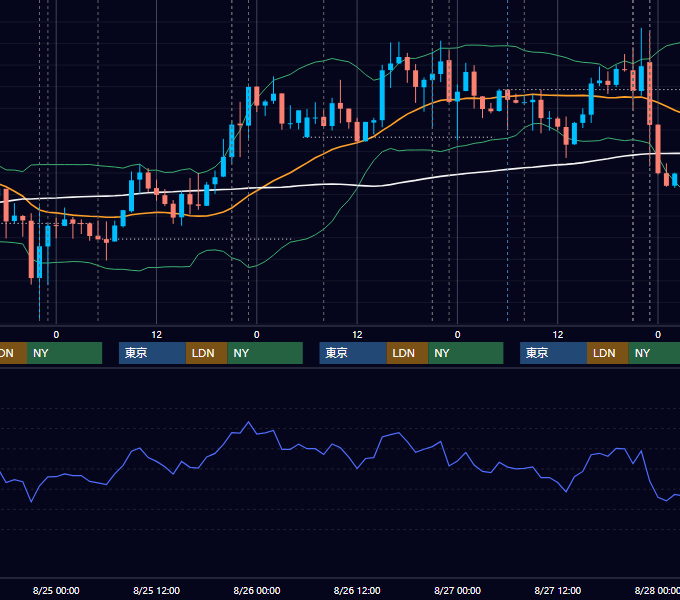Click hour label '12' above 8/27 12:00
680x600 pixels.
pos(558,335)
